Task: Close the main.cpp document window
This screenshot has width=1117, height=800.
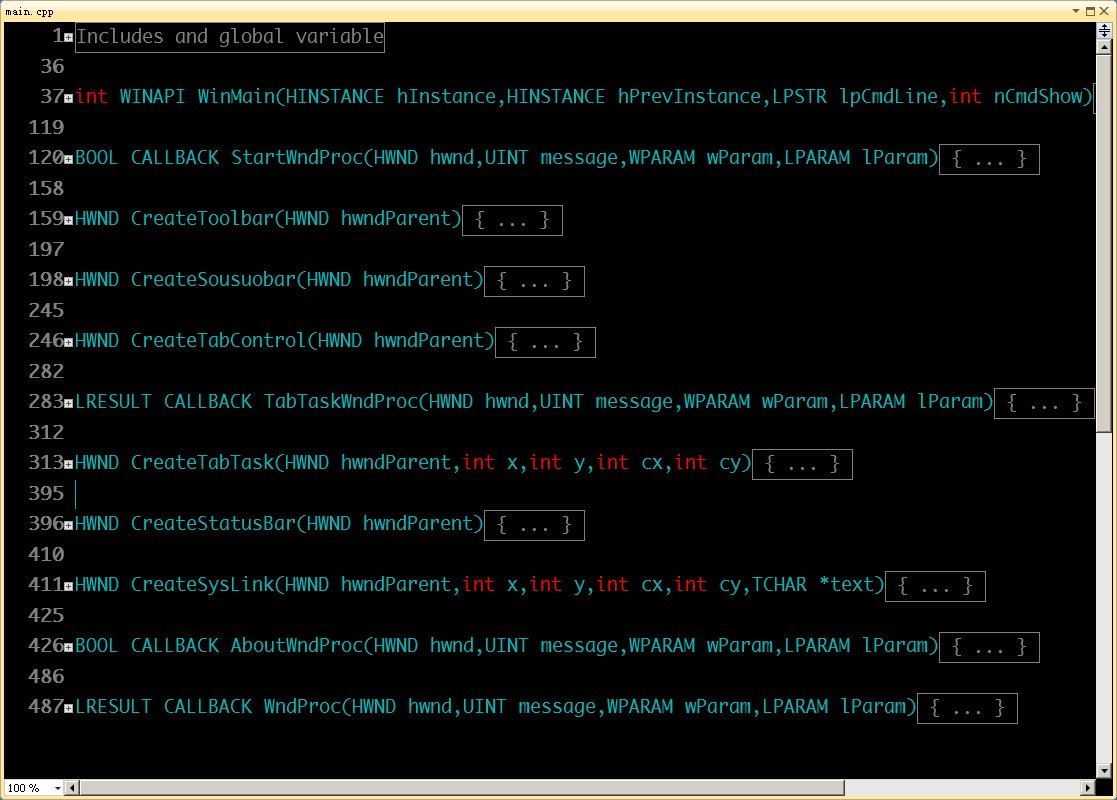Action: point(1104,11)
